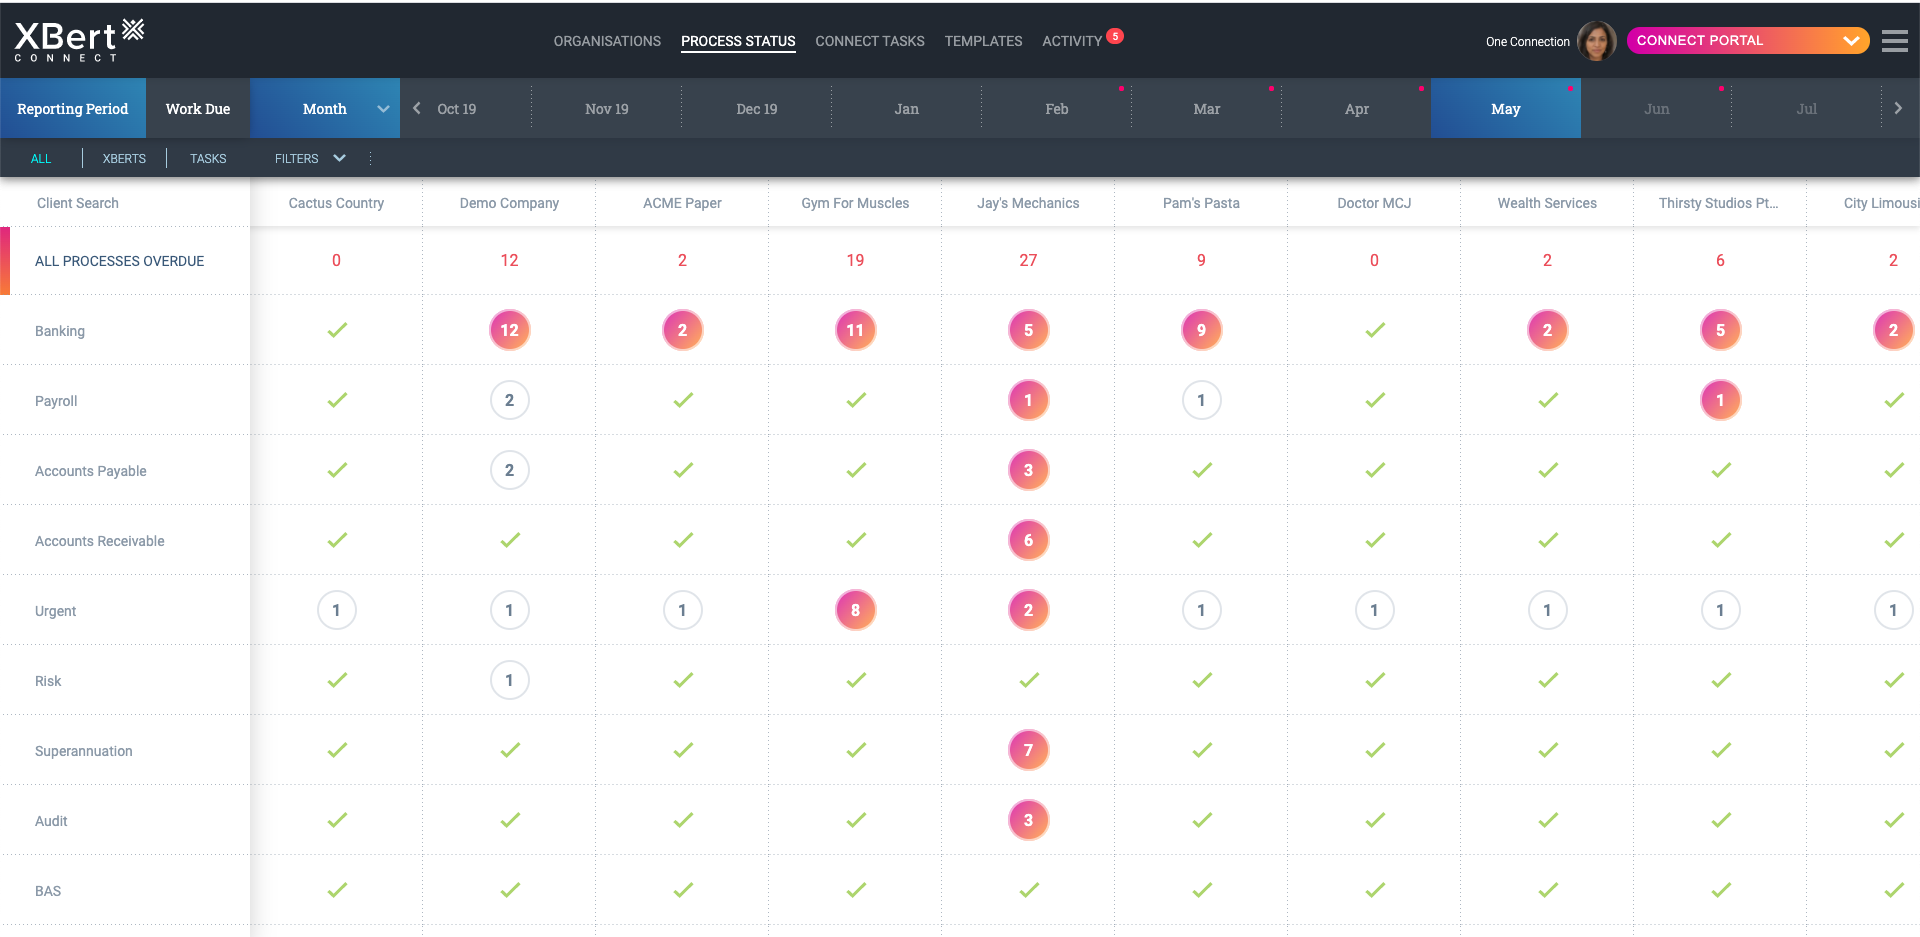Expand the FILTERS dropdown
This screenshot has height=937, width=1920.
pos(308,158)
